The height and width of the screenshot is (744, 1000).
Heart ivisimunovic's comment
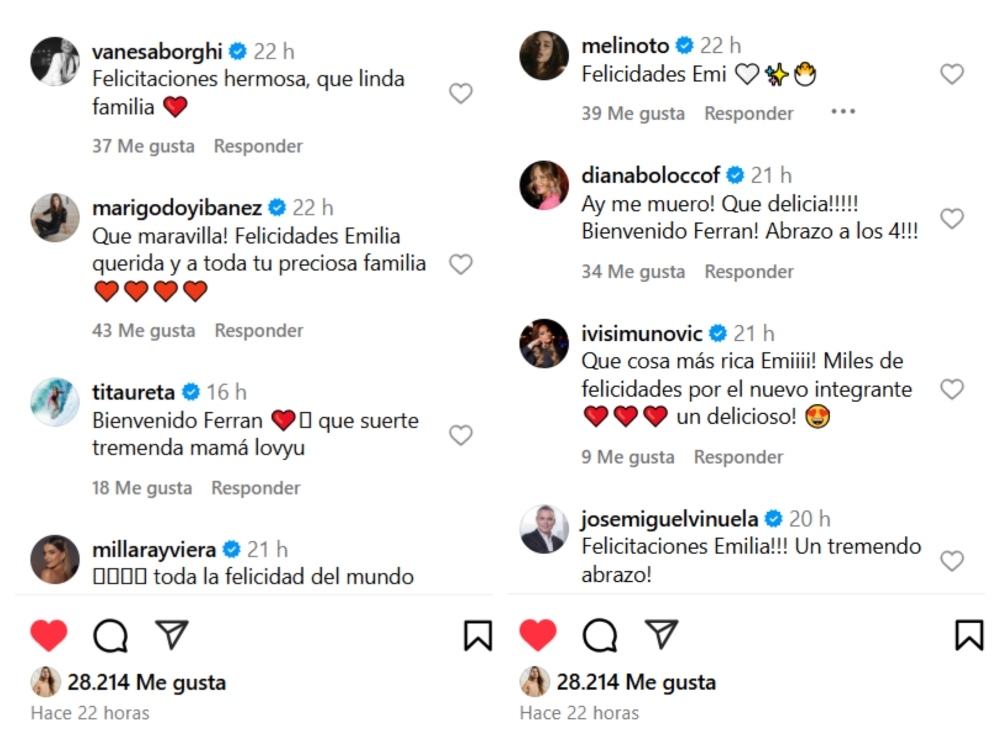(x=952, y=389)
